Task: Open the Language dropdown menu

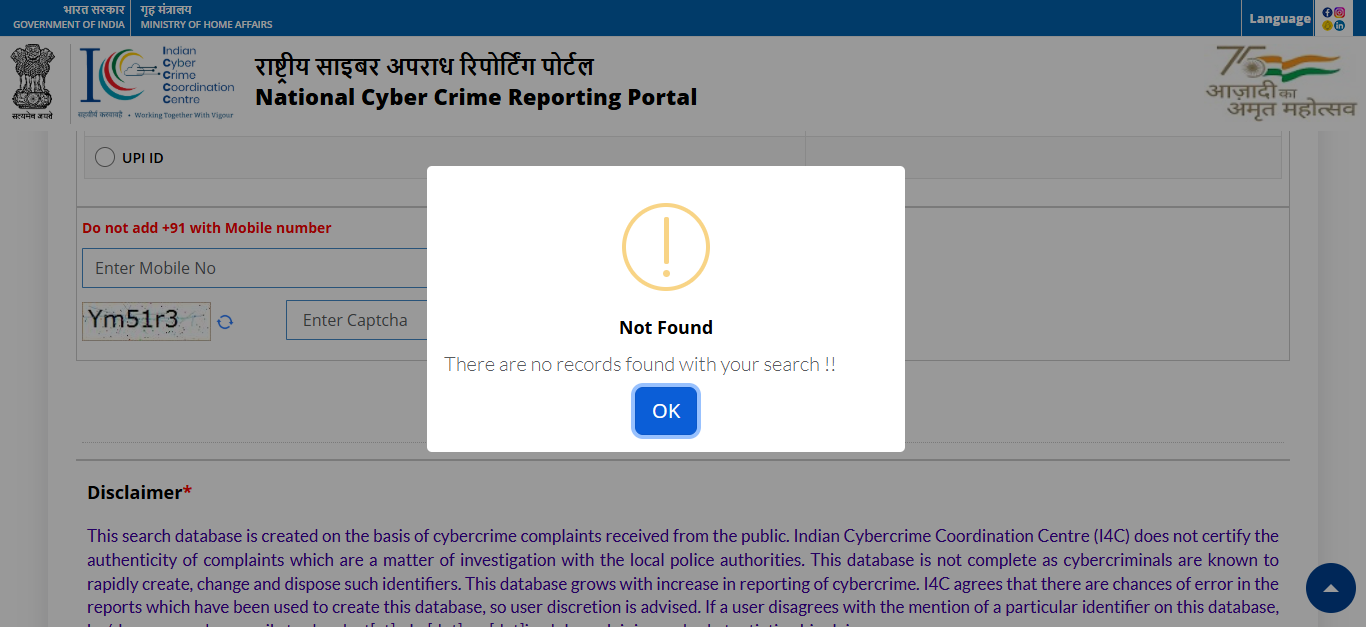Action: pyautogui.click(x=1279, y=19)
